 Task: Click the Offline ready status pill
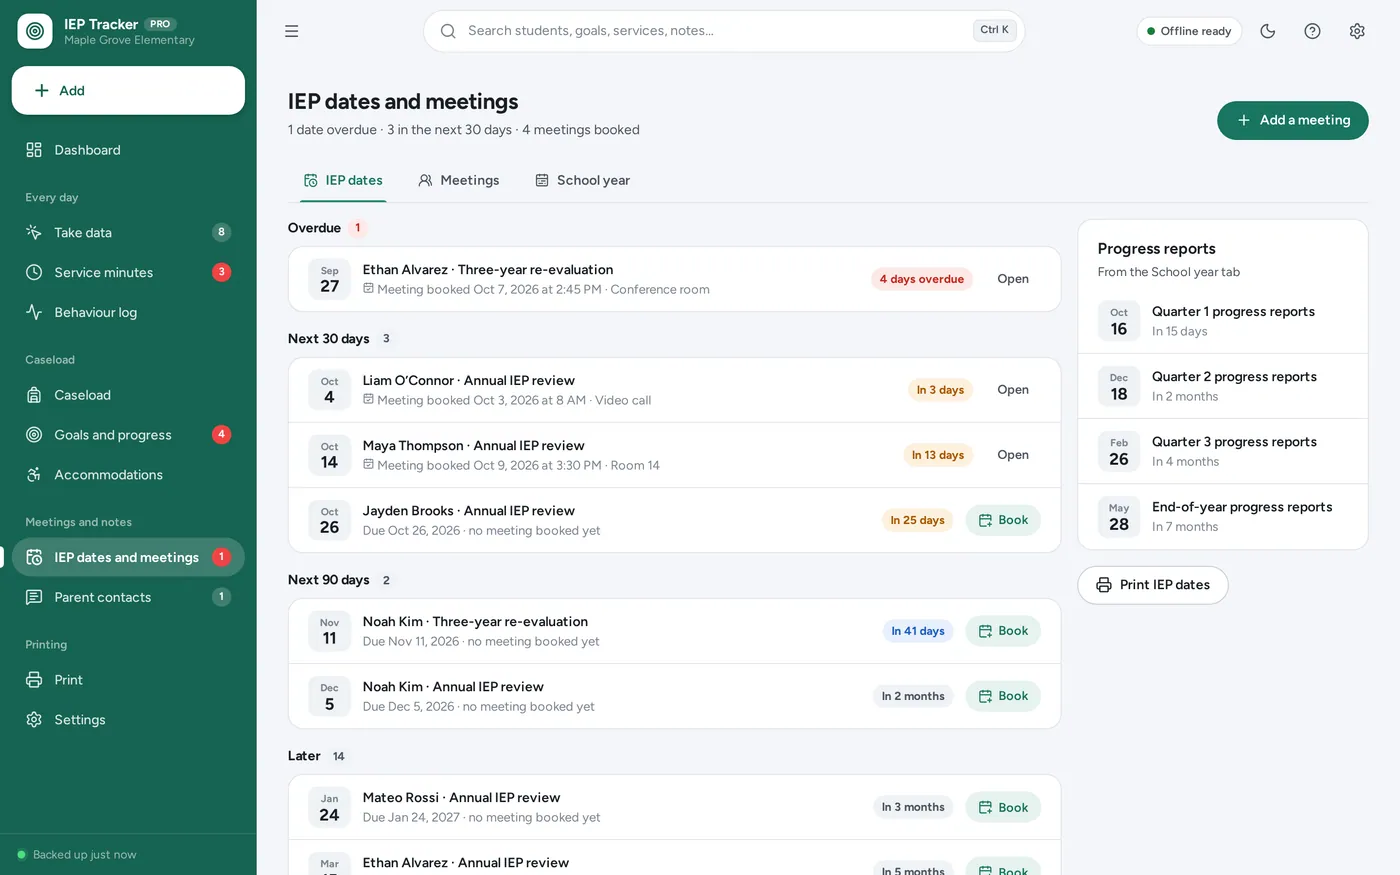click(1189, 31)
